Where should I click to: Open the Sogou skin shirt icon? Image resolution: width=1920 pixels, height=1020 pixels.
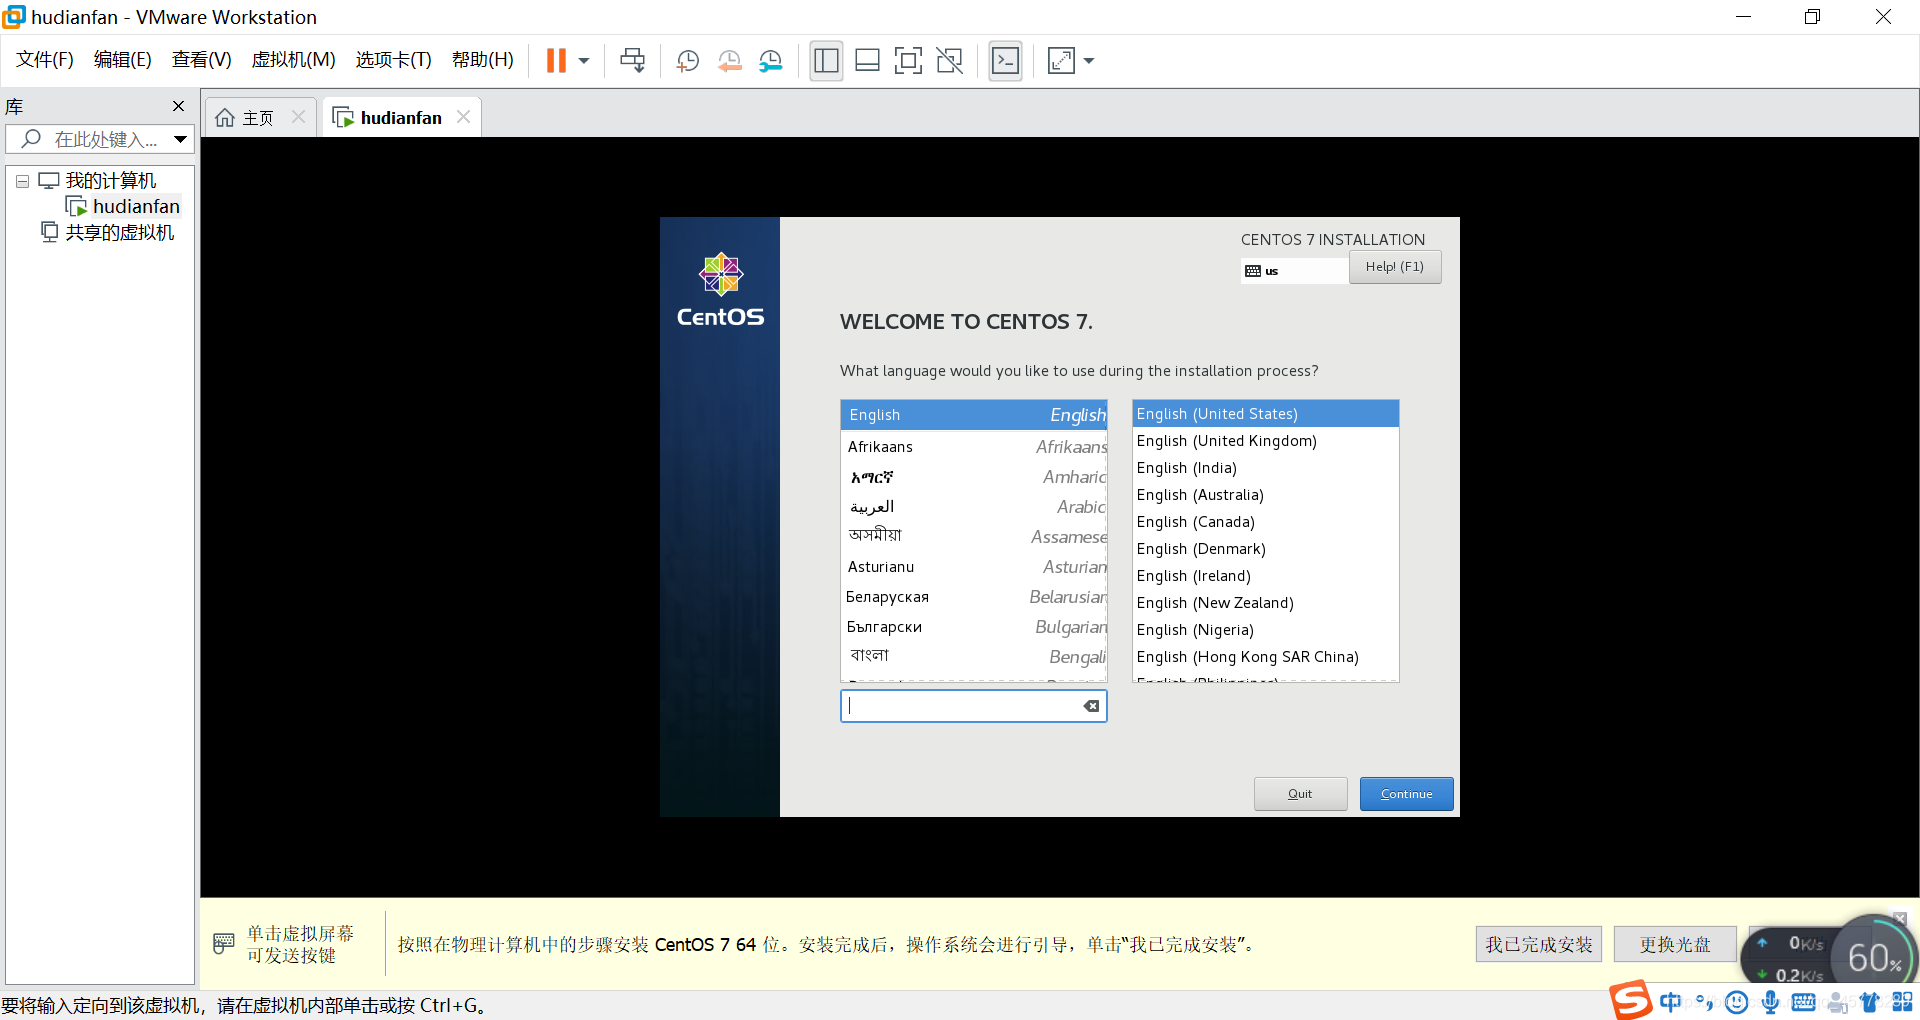pyautogui.click(x=1869, y=1002)
